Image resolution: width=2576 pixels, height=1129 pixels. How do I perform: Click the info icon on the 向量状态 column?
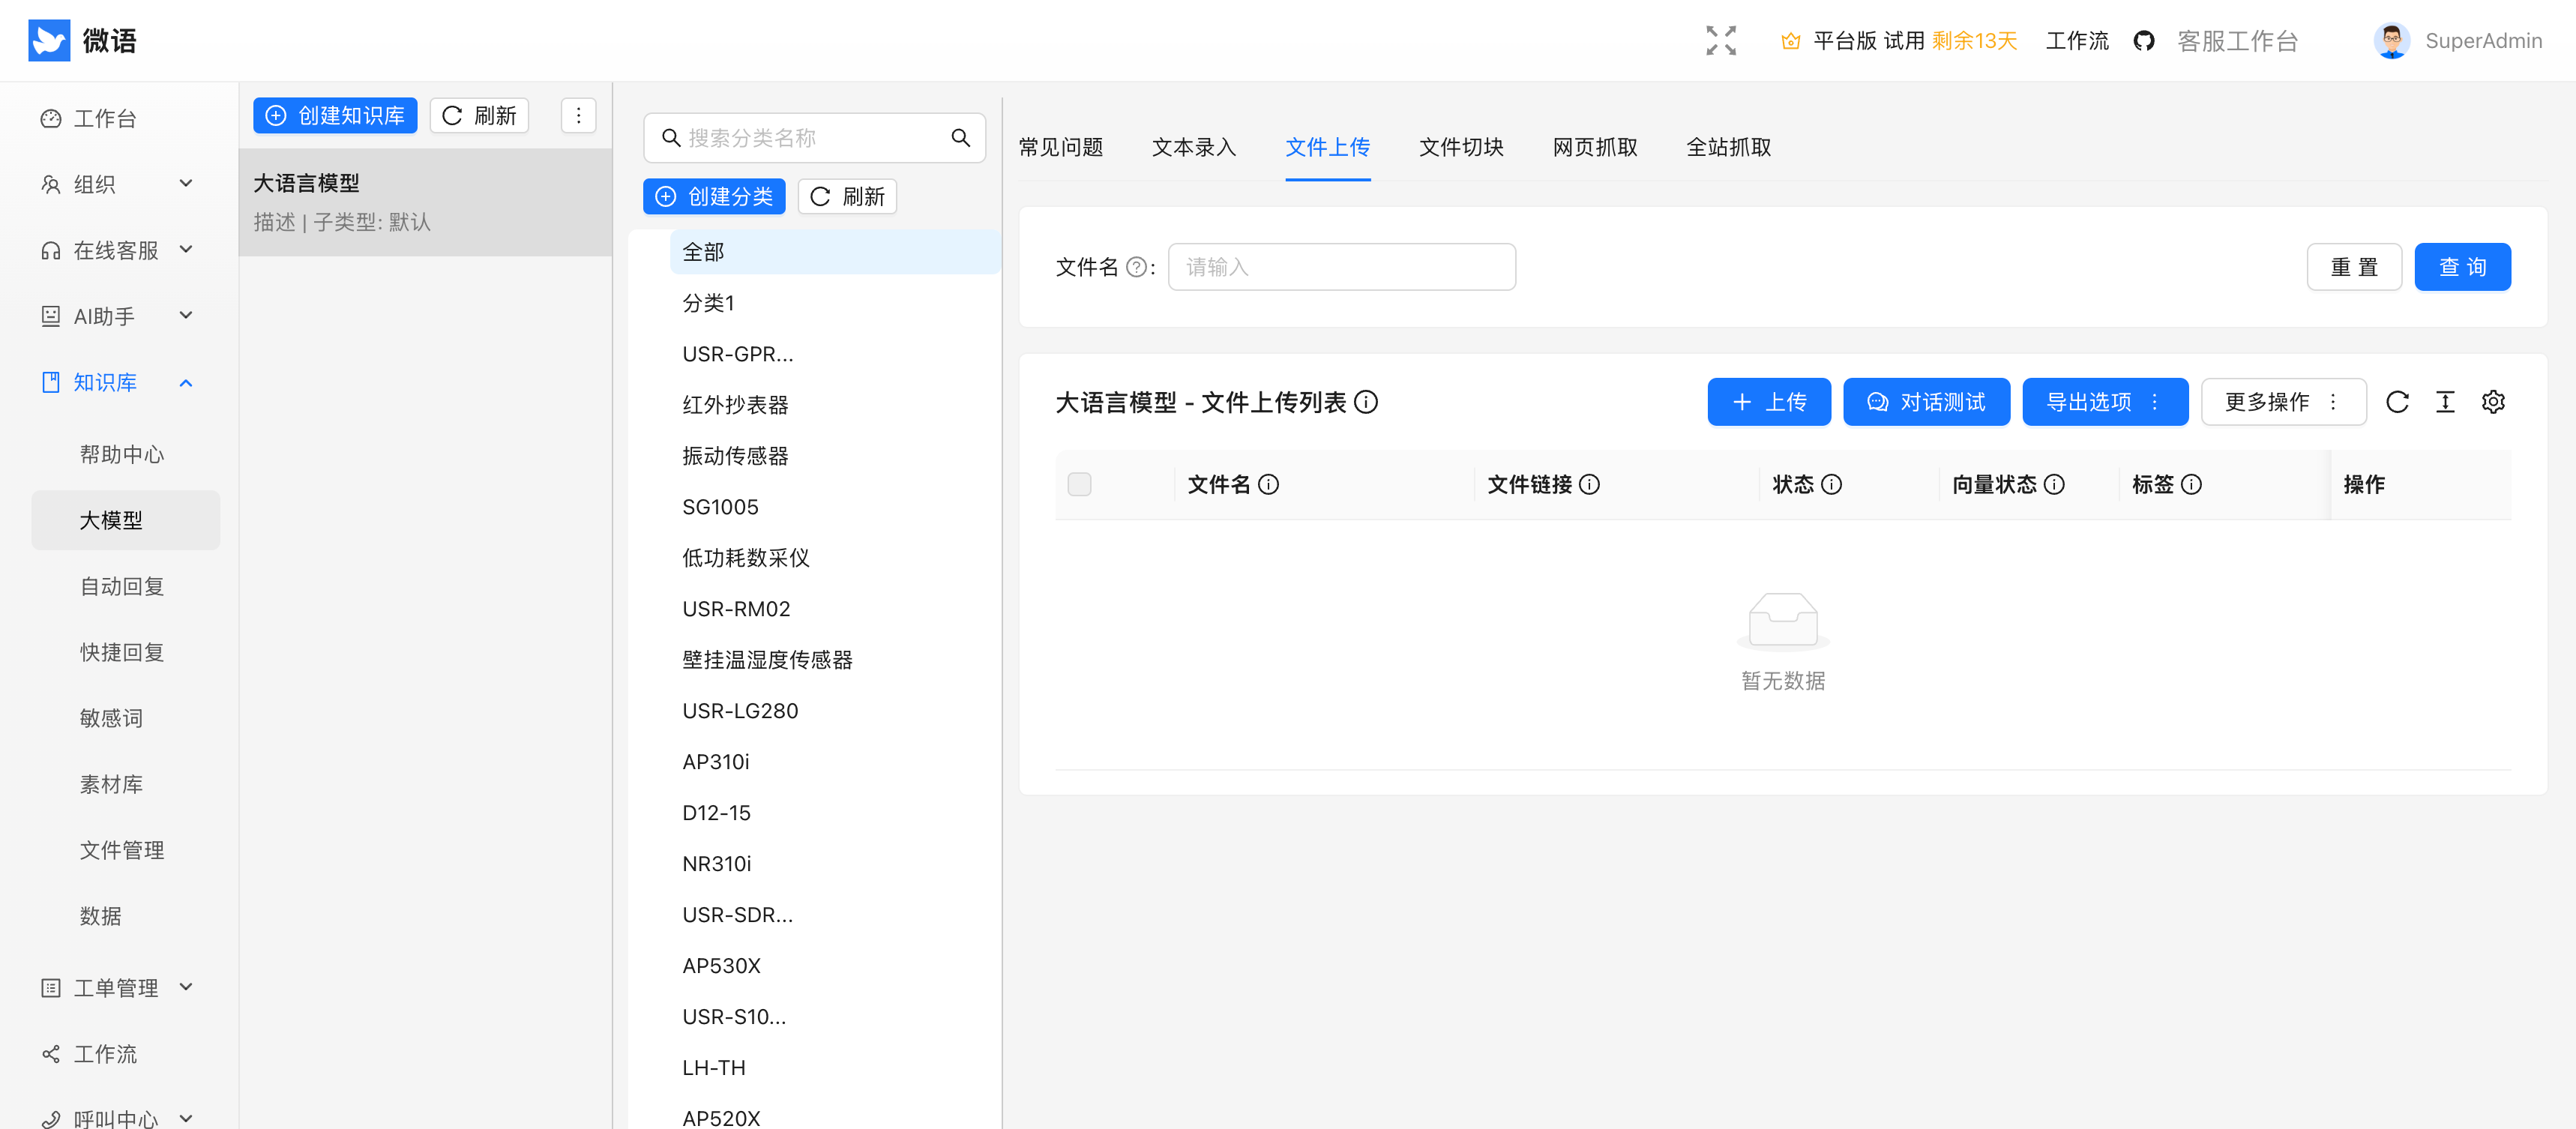point(2056,484)
